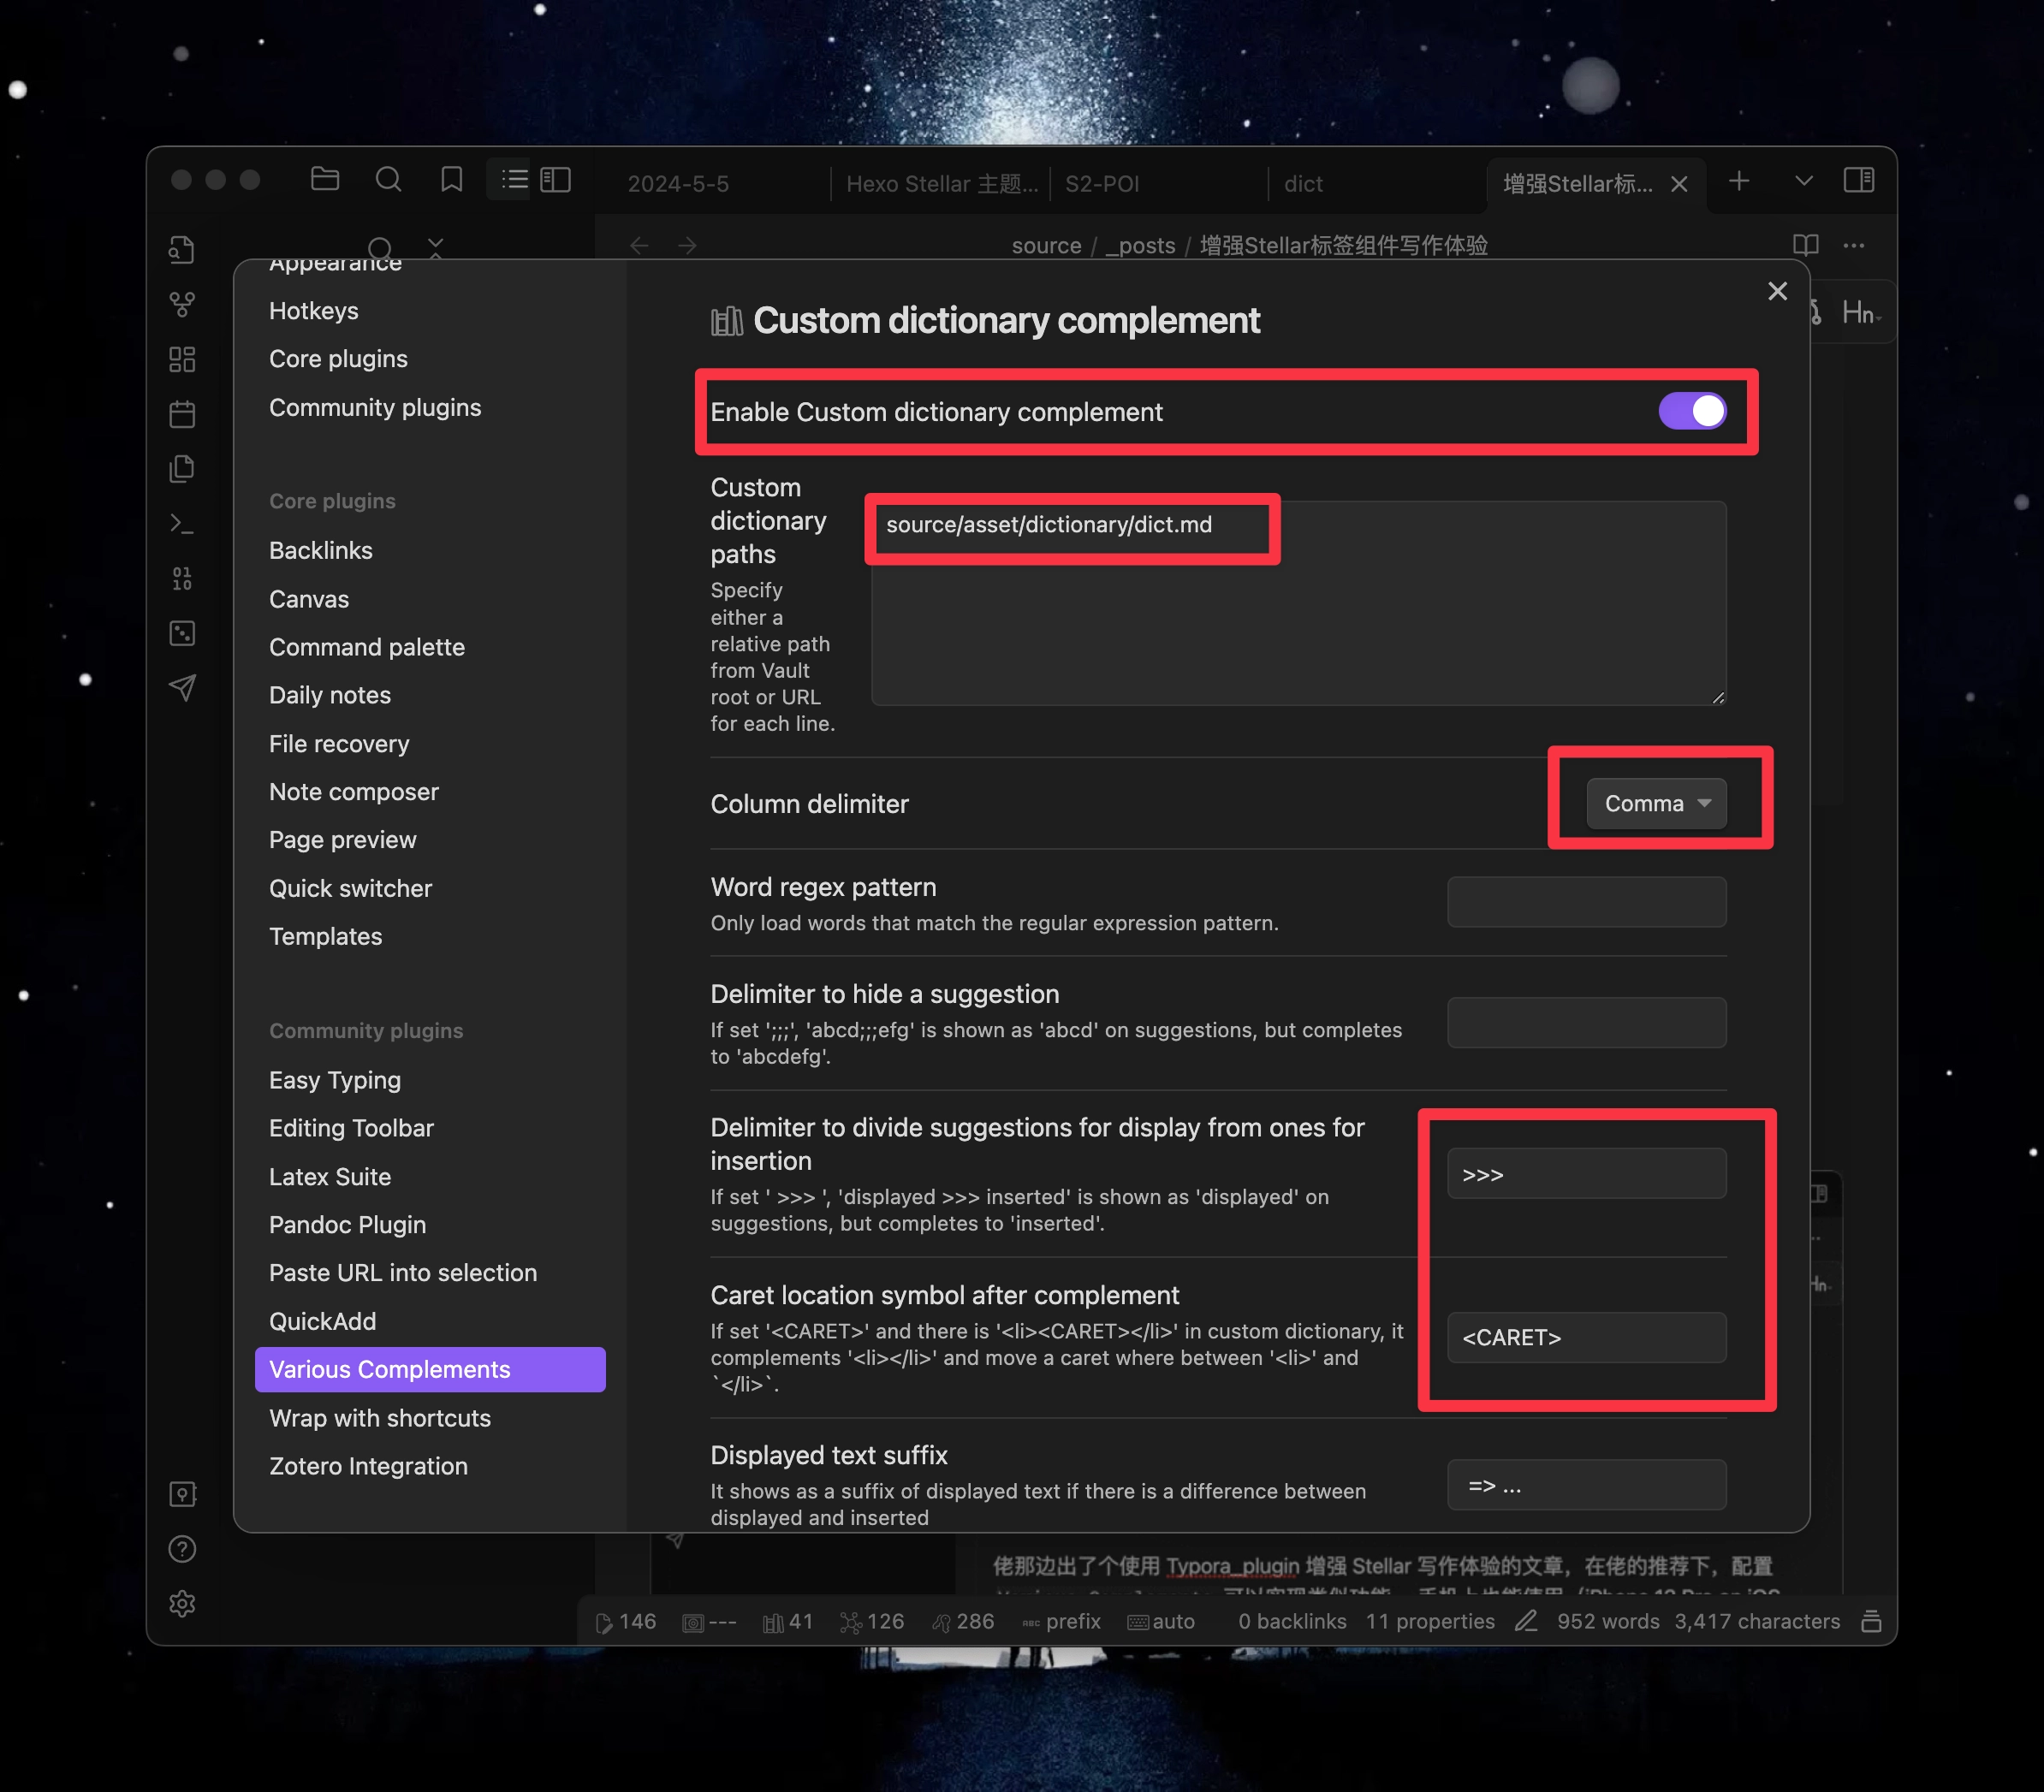Open search via magnifier icon
Image resolution: width=2044 pixels, height=1792 pixels.
(388, 180)
